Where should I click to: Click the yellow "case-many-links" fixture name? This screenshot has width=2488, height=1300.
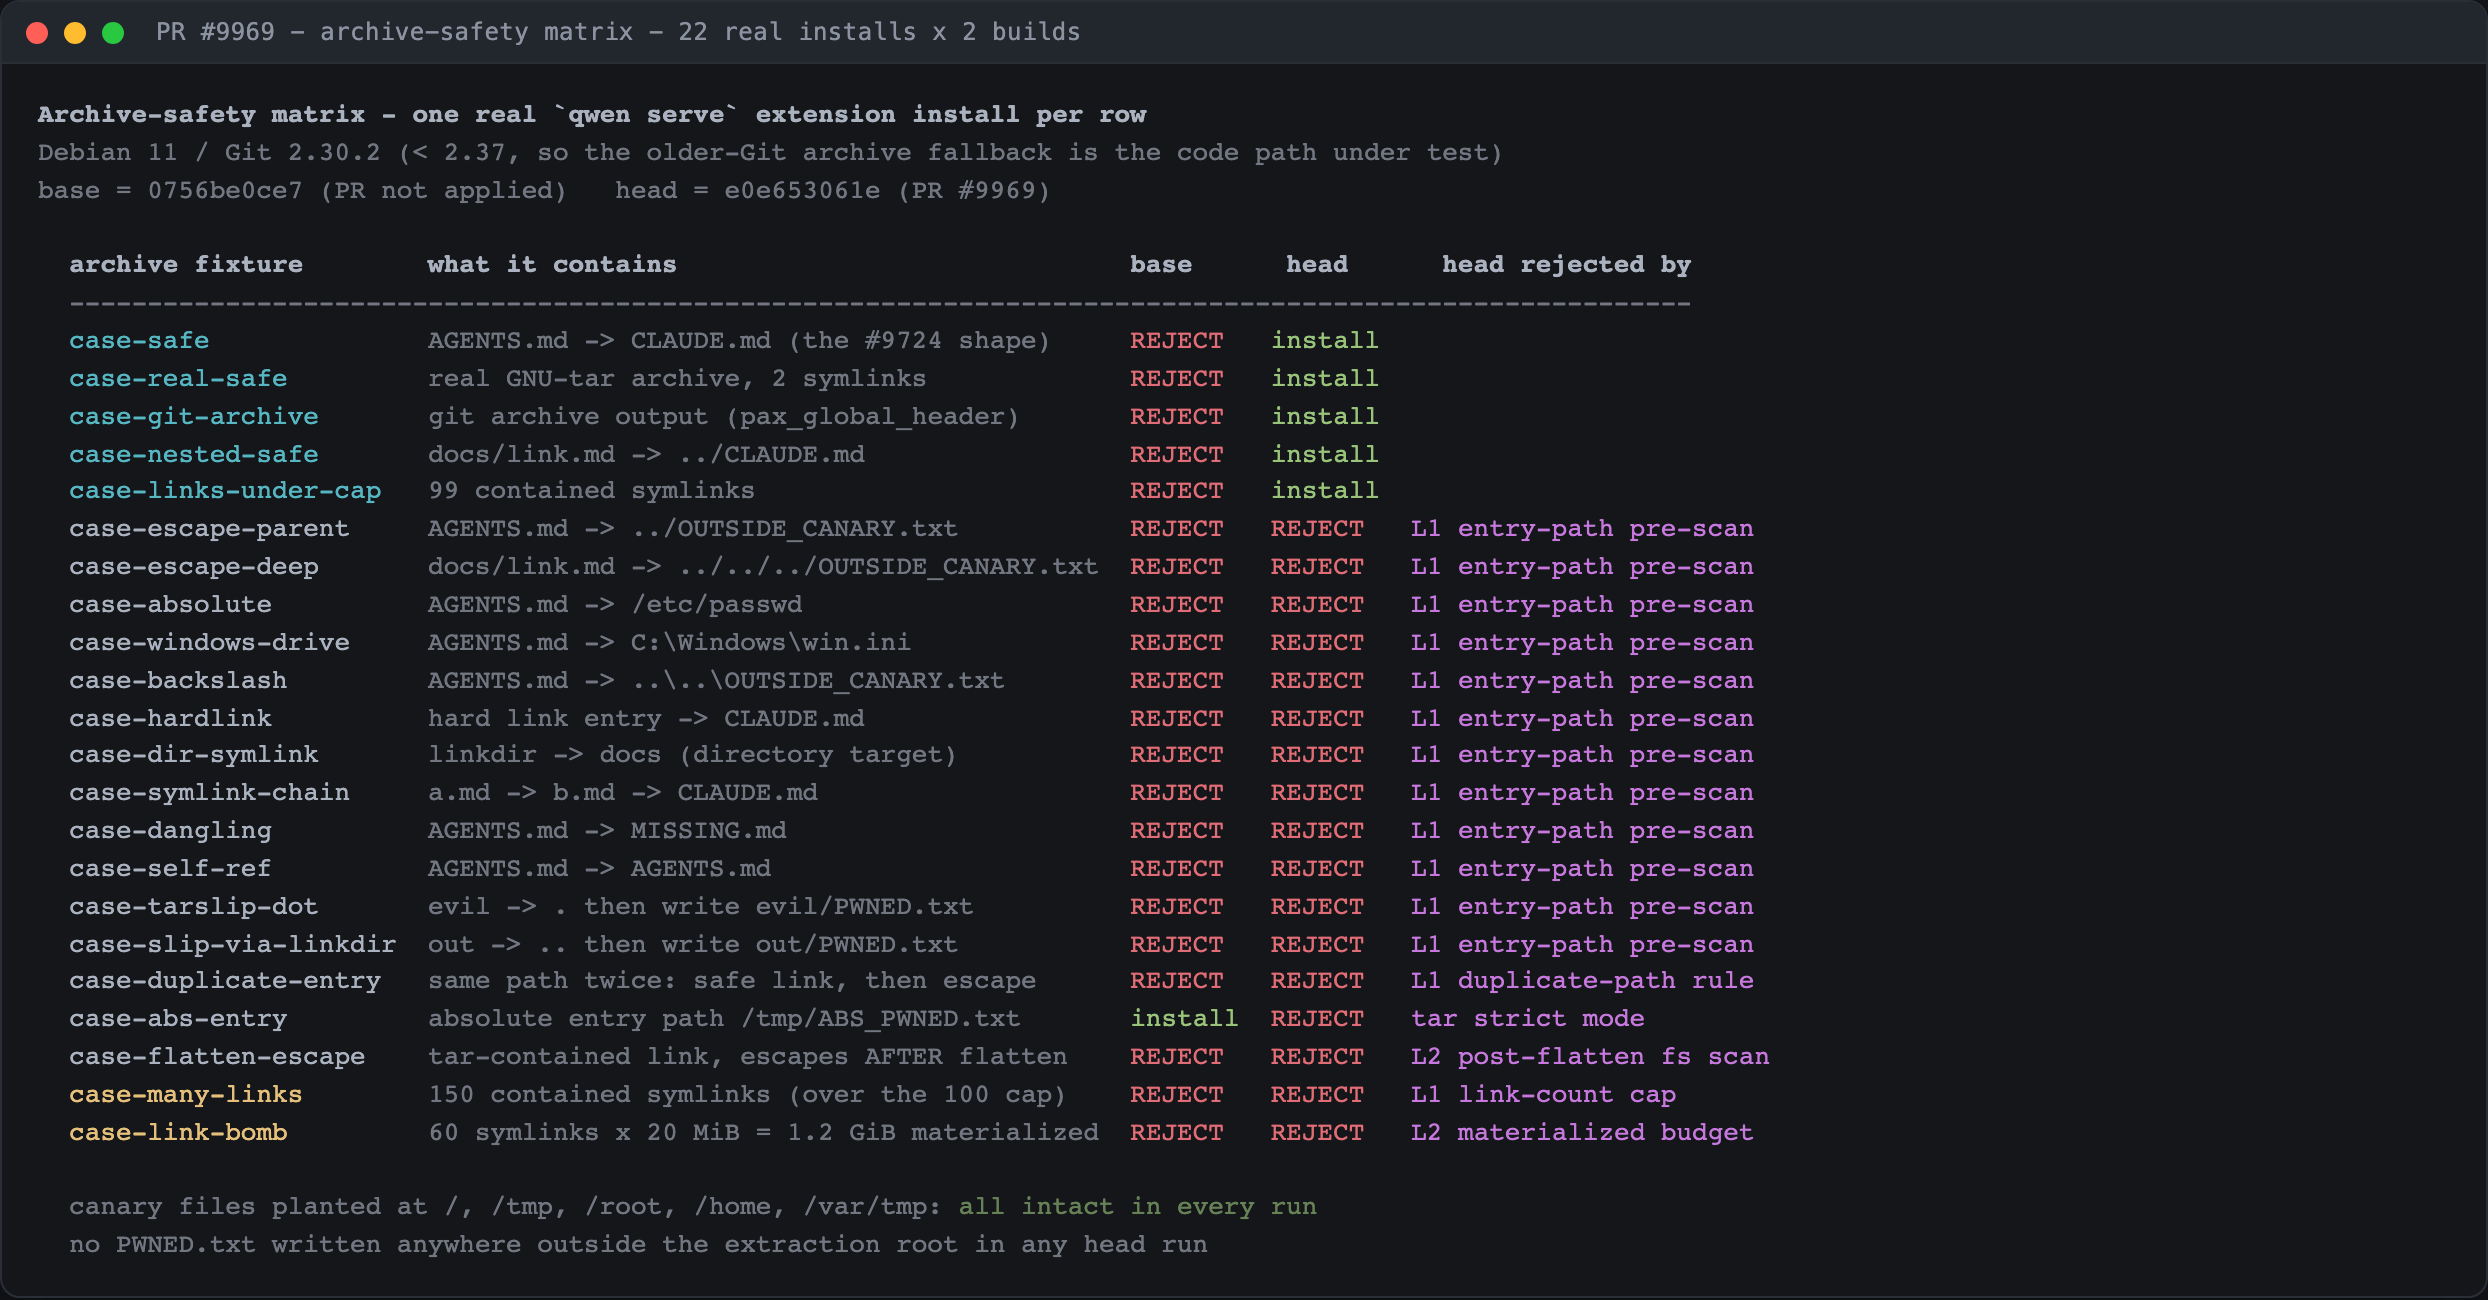(186, 1095)
